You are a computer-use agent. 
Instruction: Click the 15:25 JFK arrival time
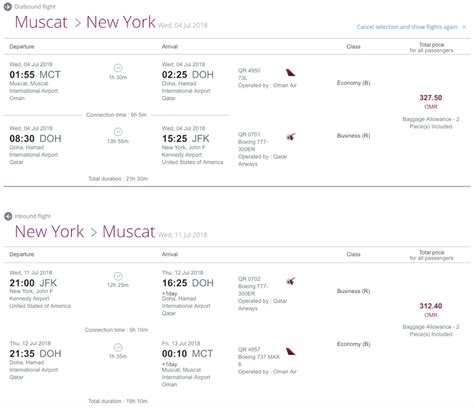pyautogui.click(x=186, y=139)
